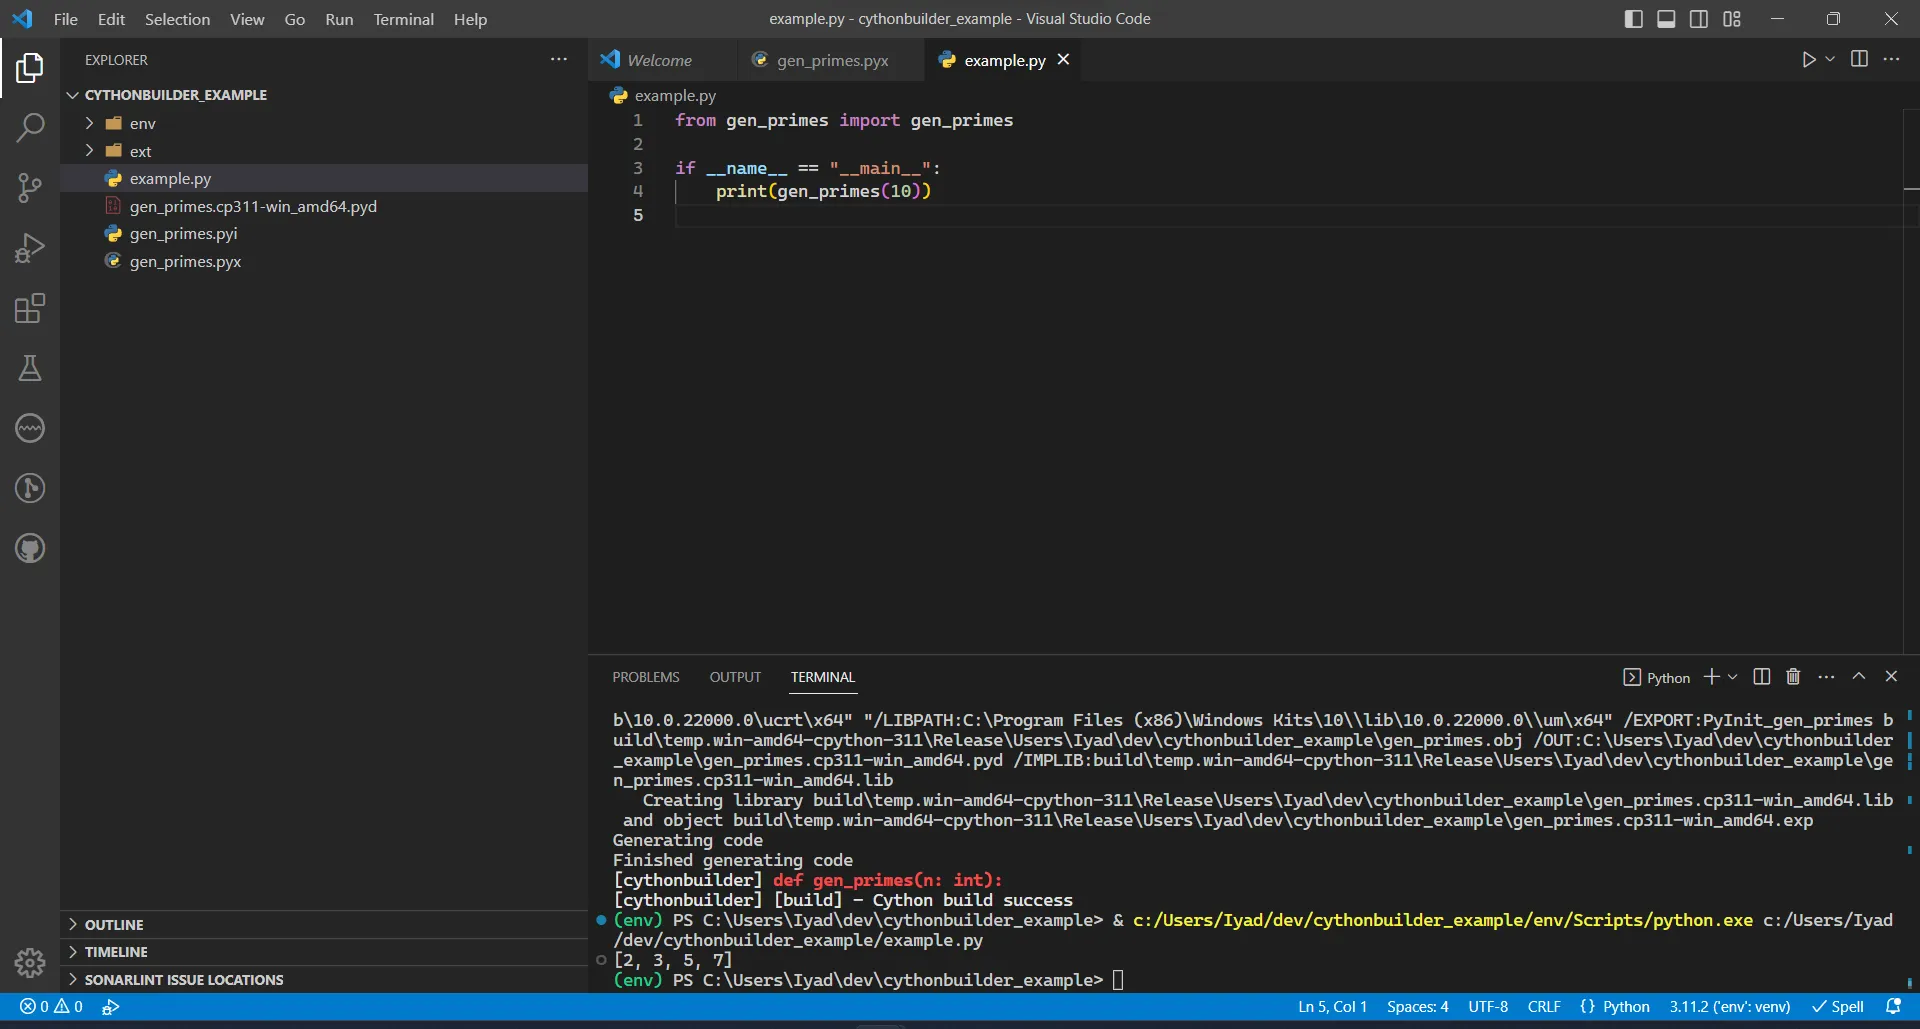
Task: Kill terminal with the trash icon
Action: click(x=1793, y=677)
